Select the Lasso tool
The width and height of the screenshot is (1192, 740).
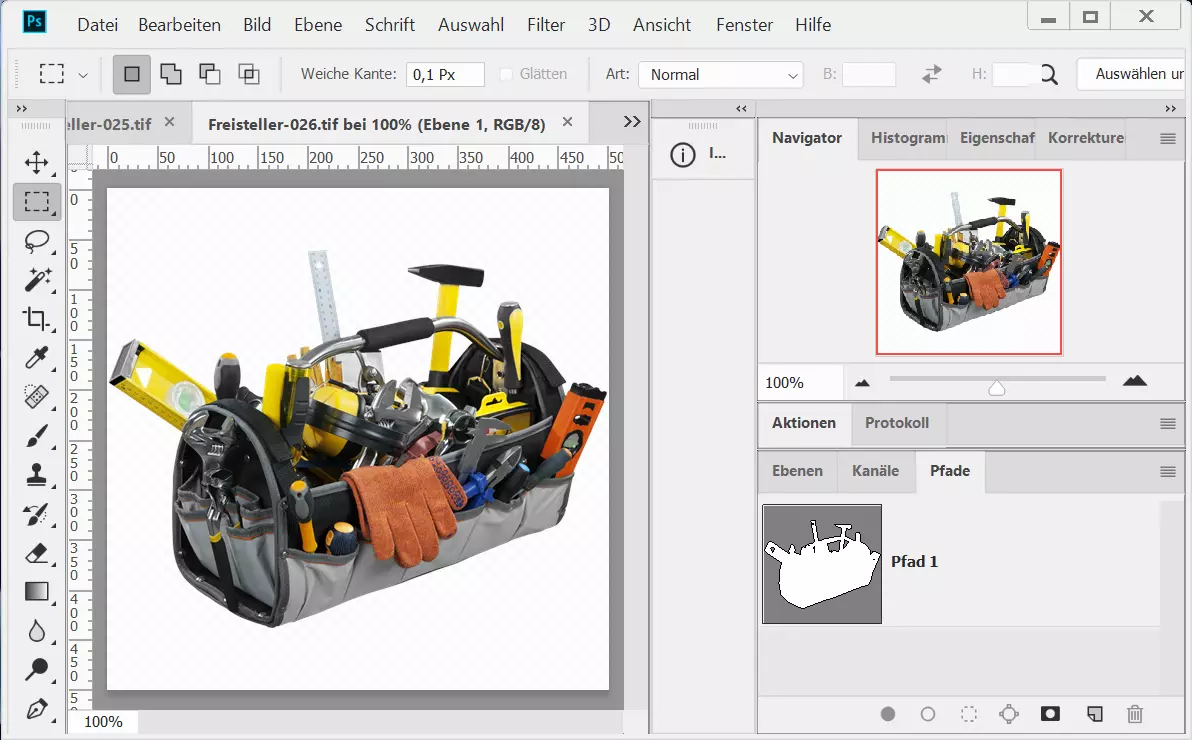[37, 241]
